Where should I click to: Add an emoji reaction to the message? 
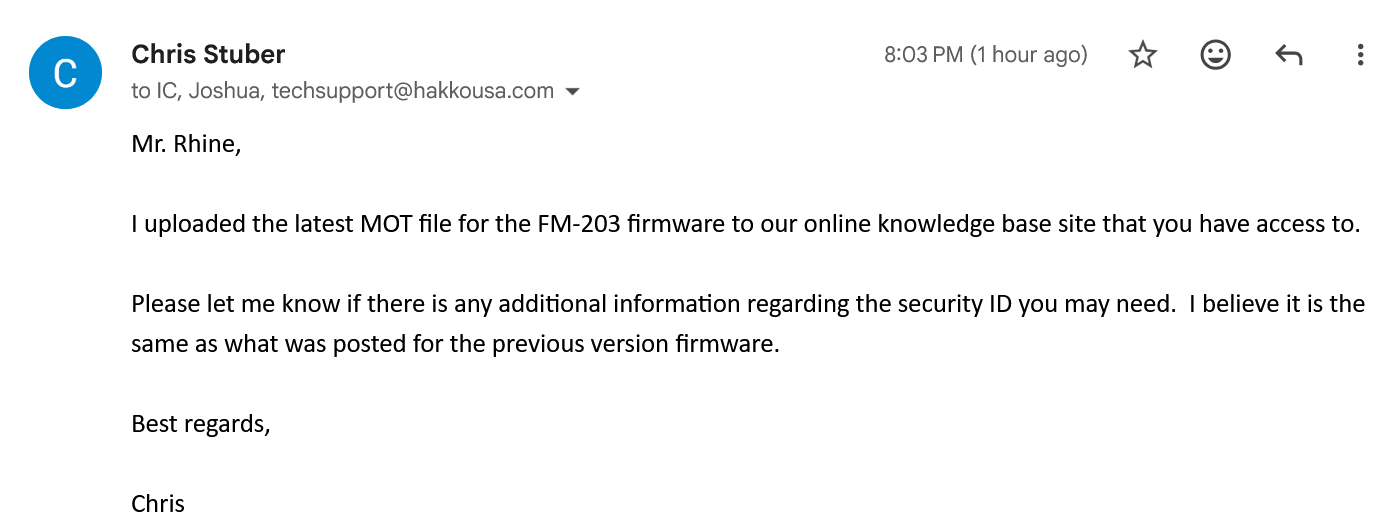click(x=1215, y=55)
